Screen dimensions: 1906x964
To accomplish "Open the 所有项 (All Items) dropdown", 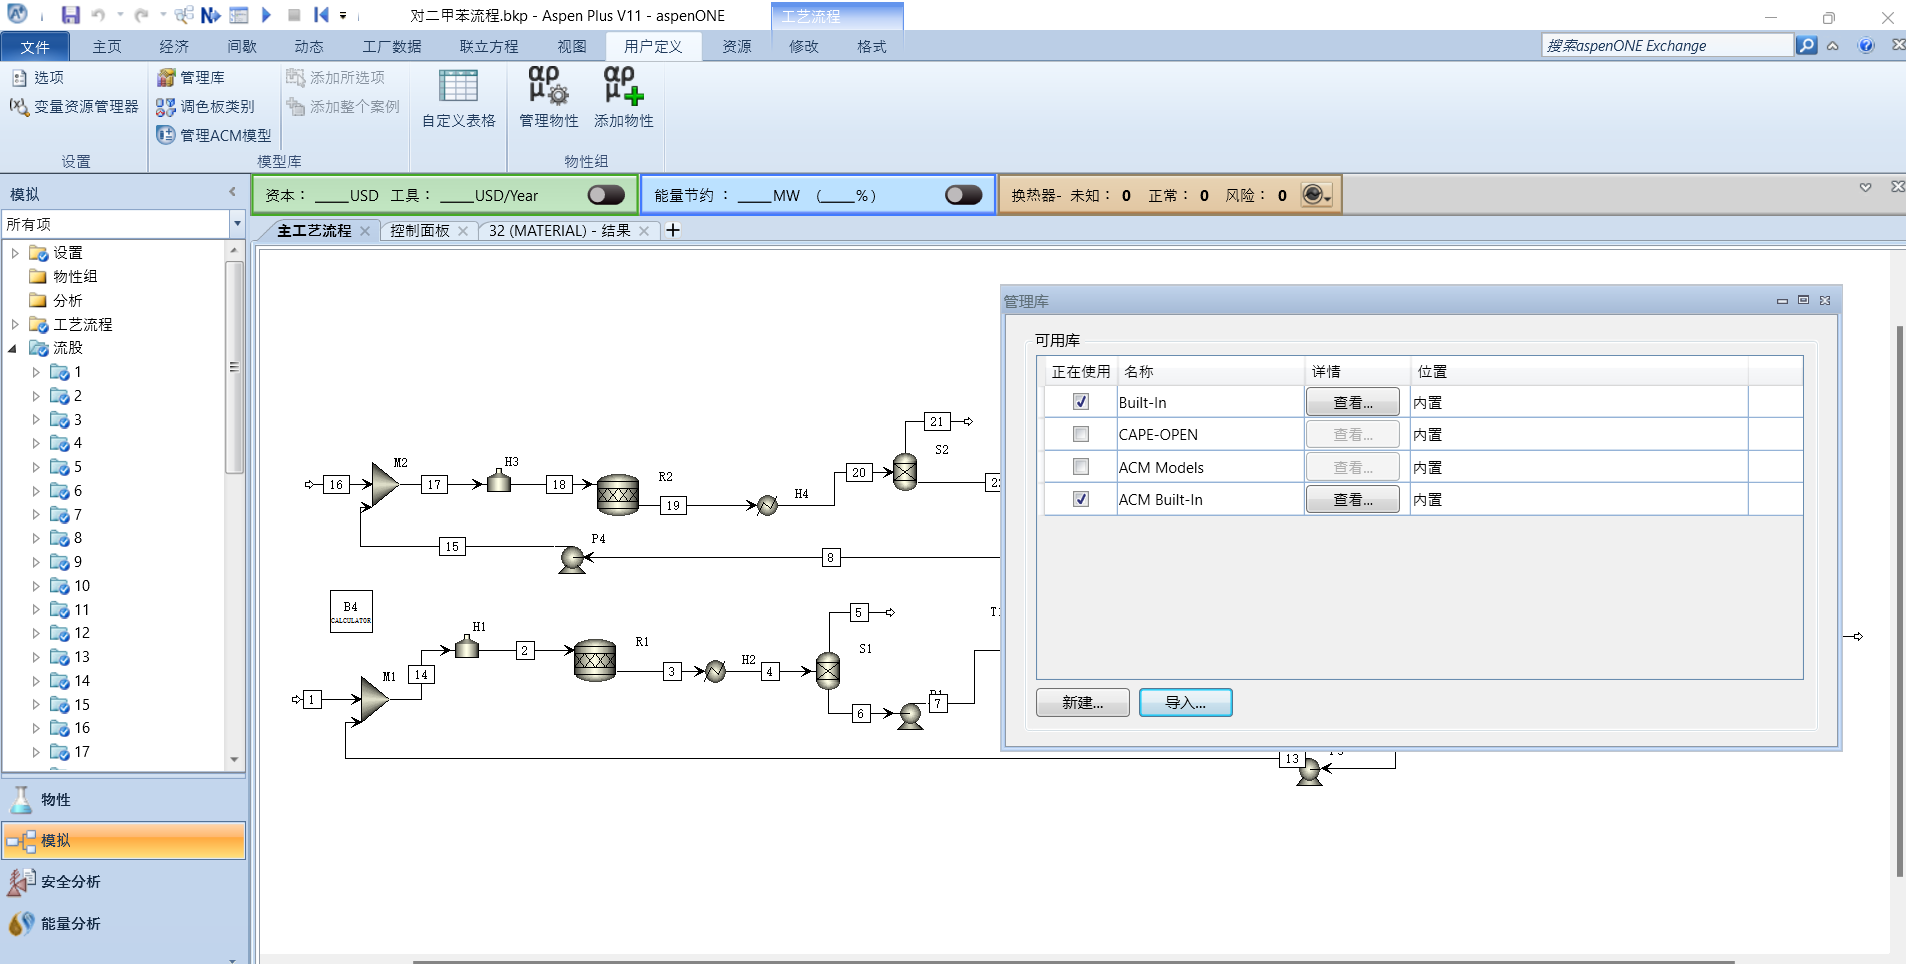I will (237, 224).
